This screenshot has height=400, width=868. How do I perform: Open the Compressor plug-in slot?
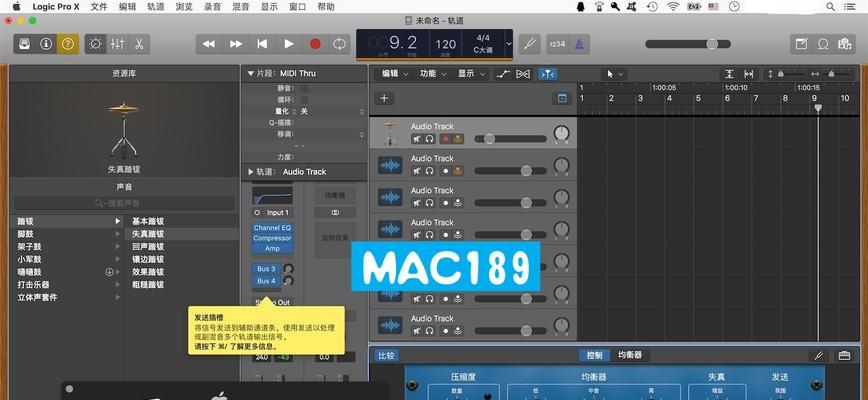(272, 238)
